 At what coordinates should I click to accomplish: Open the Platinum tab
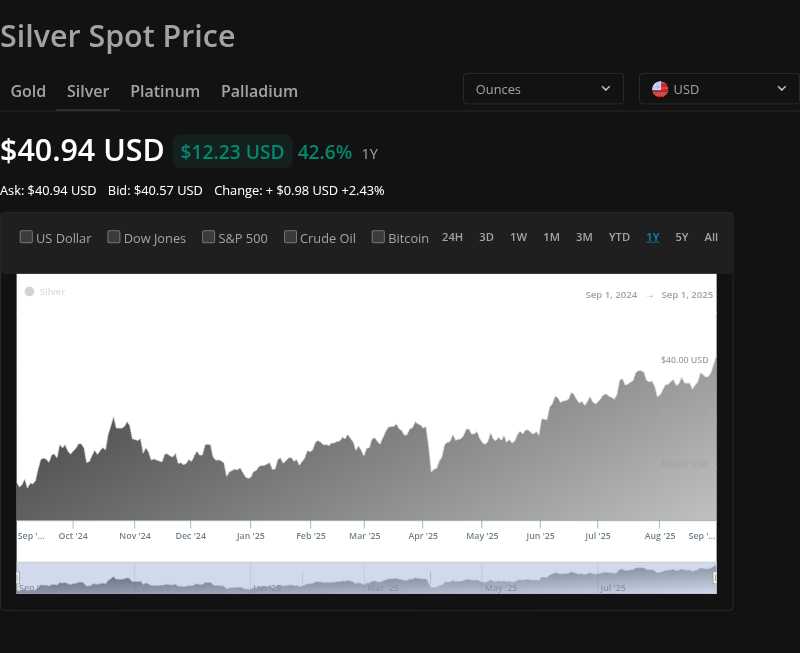pyautogui.click(x=165, y=91)
